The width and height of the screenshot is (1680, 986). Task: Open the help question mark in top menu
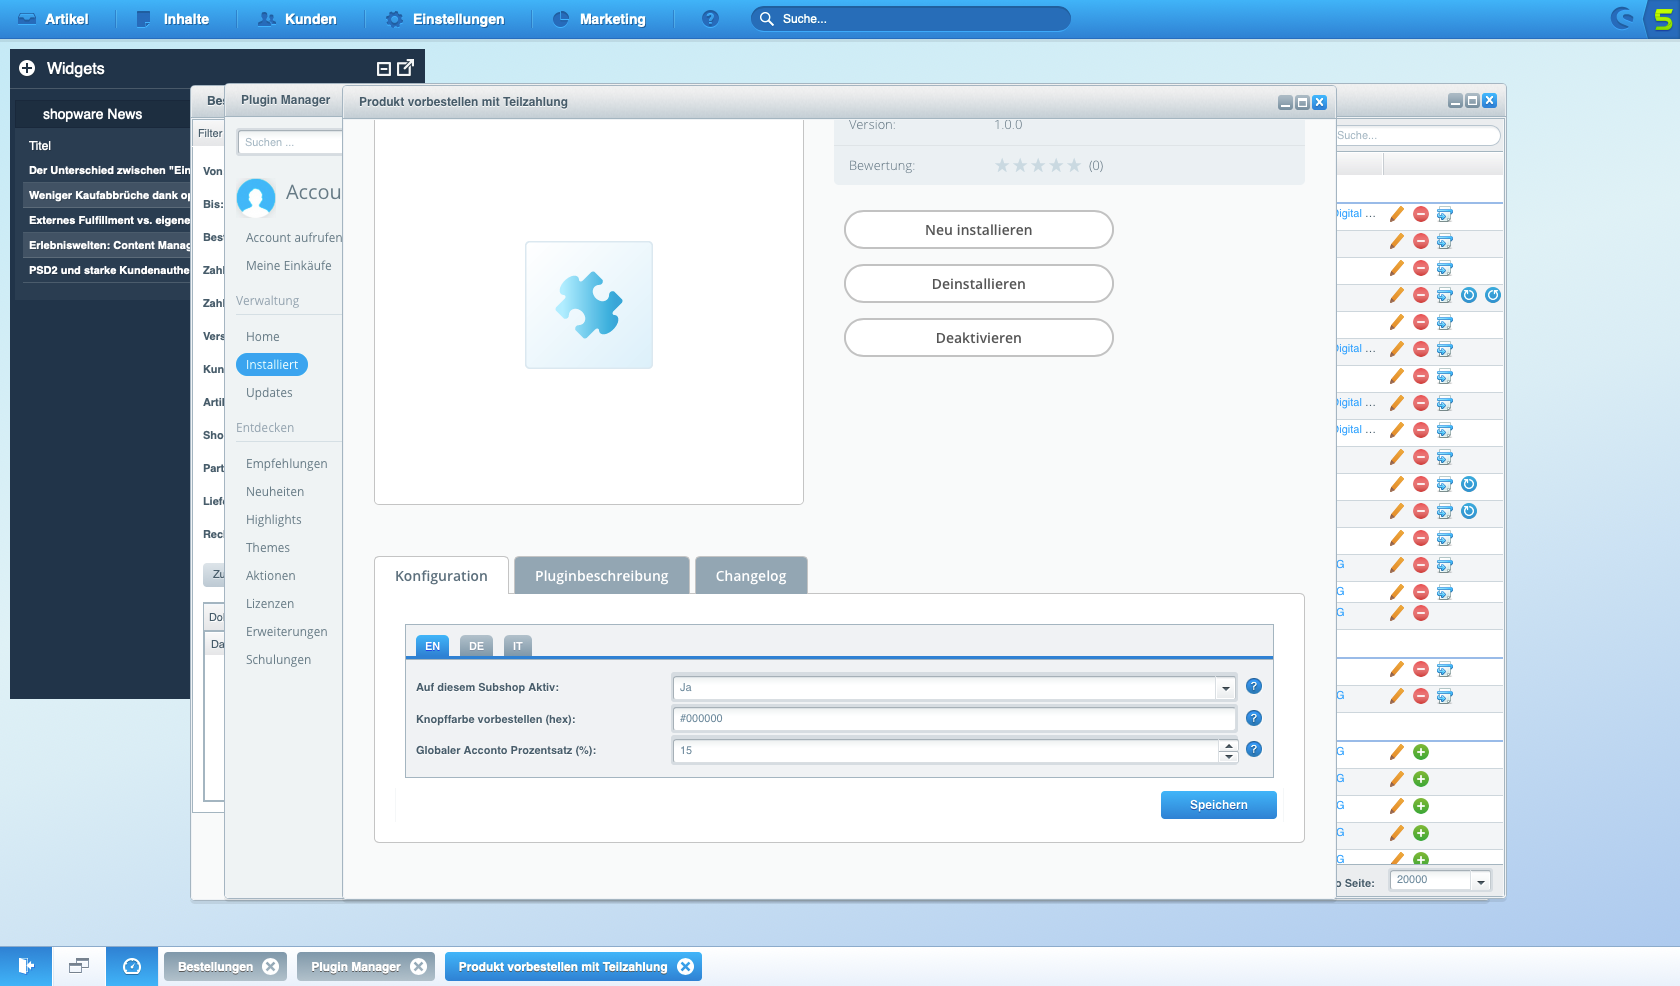pos(710,19)
